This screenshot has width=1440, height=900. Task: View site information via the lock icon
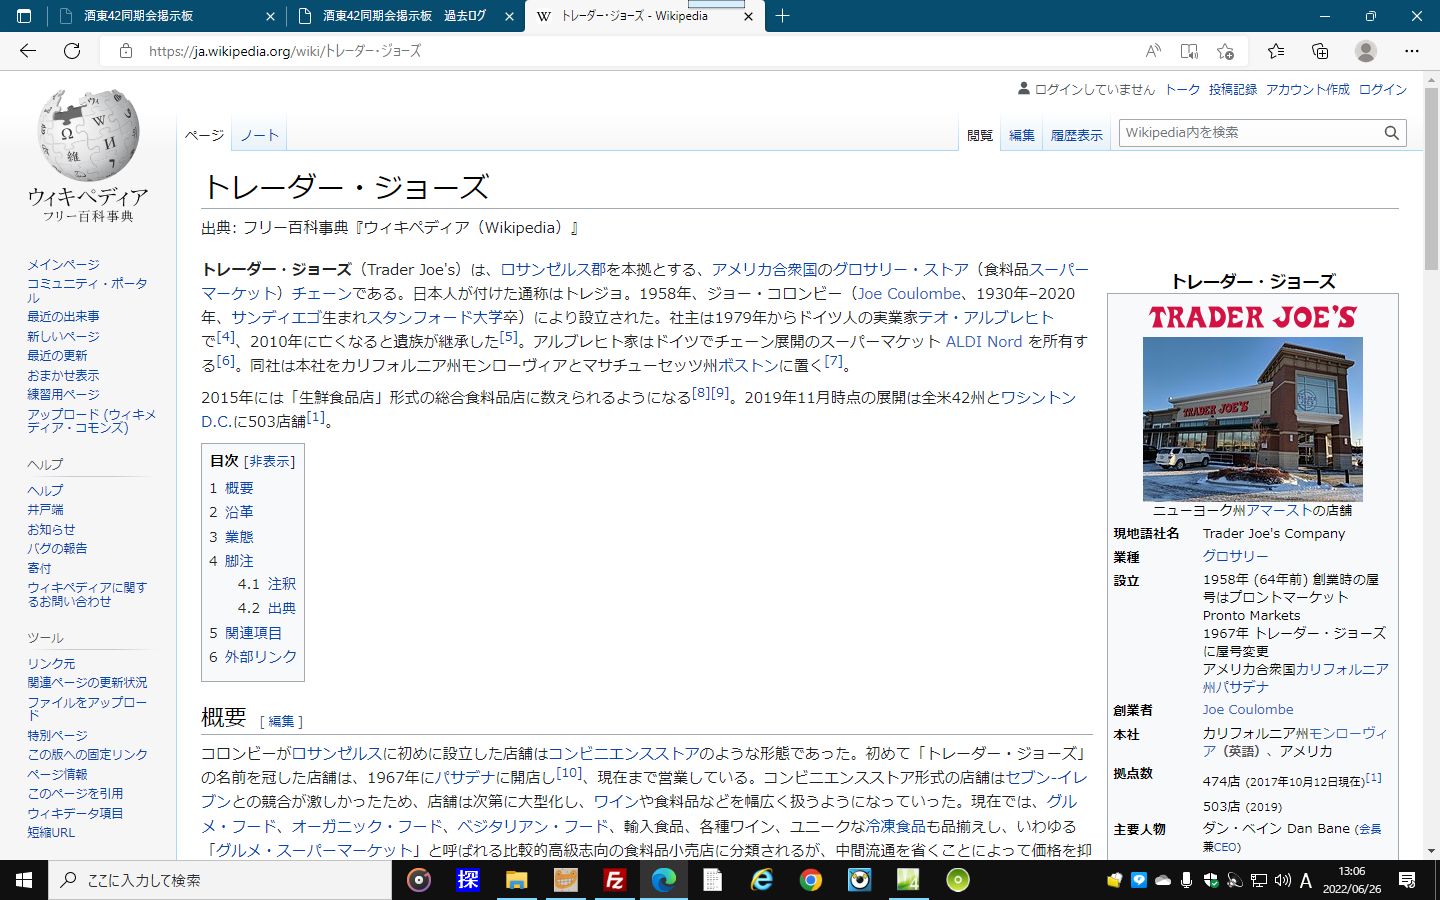pos(126,51)
